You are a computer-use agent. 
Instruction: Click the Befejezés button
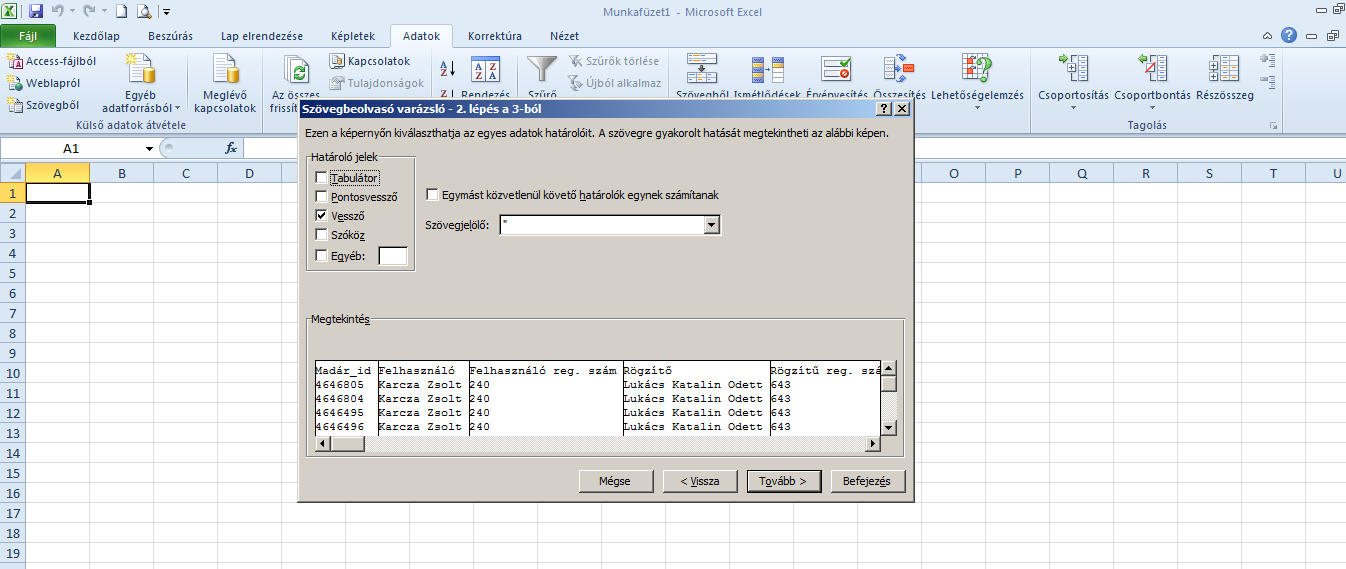pos(867,481)
